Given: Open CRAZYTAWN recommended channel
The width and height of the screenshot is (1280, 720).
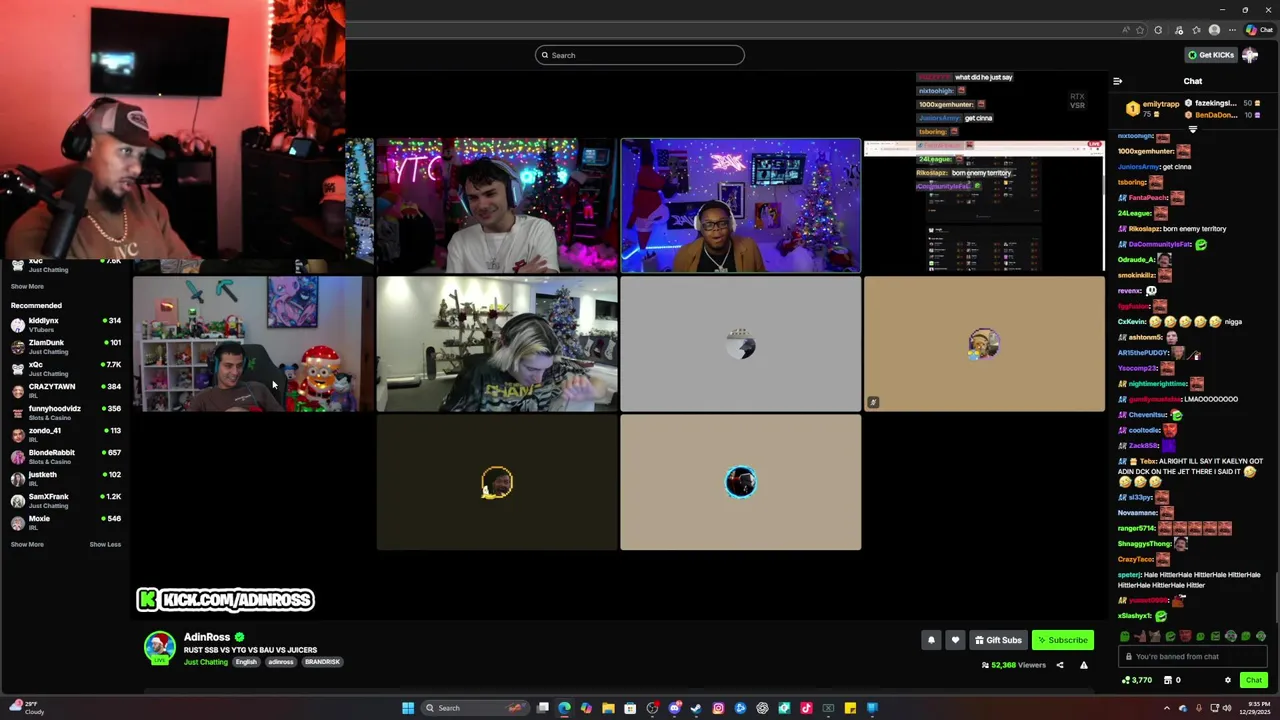Looking at the screenshot, I should pos(66,390).
